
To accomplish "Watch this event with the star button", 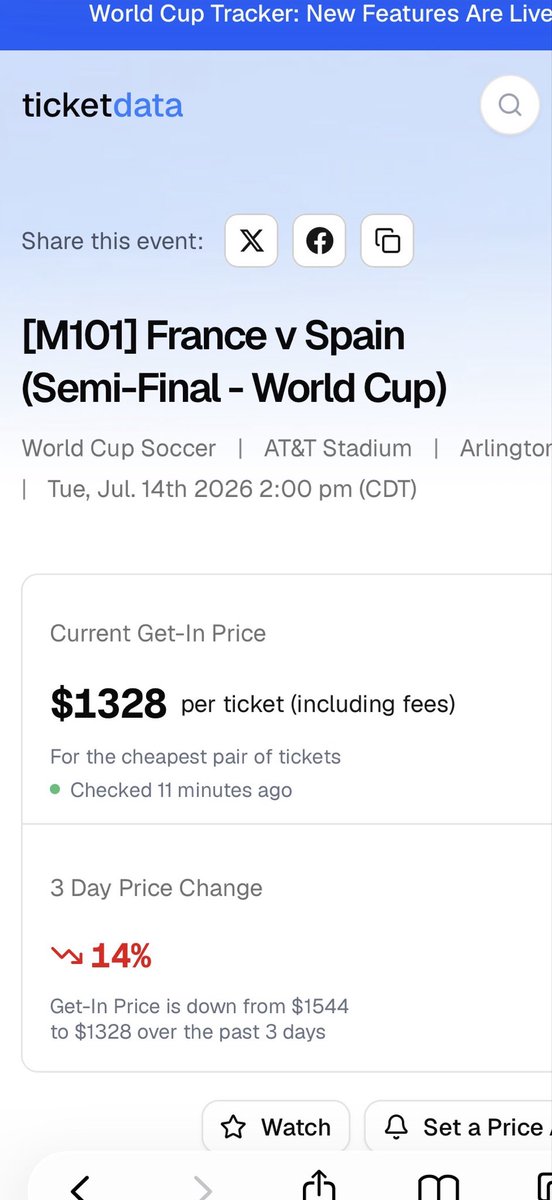I will point(276,1127).
